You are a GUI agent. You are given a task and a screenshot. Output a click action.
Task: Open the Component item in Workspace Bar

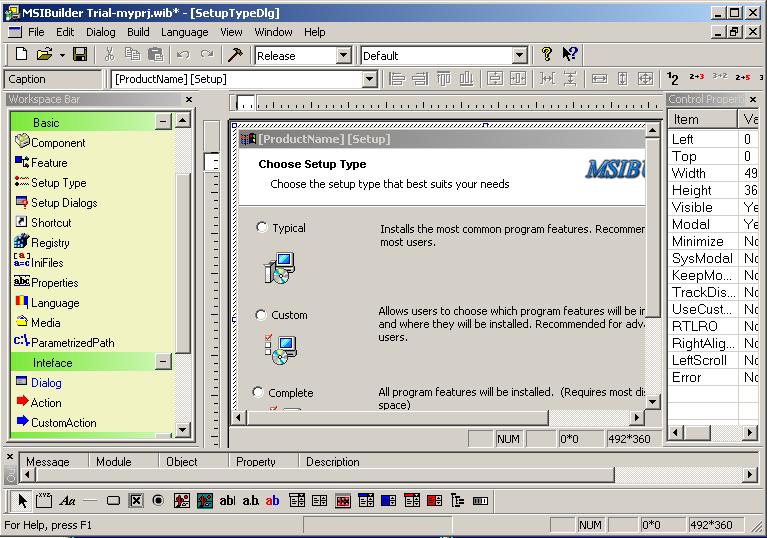pyautogui.click(x=50, y=142)
